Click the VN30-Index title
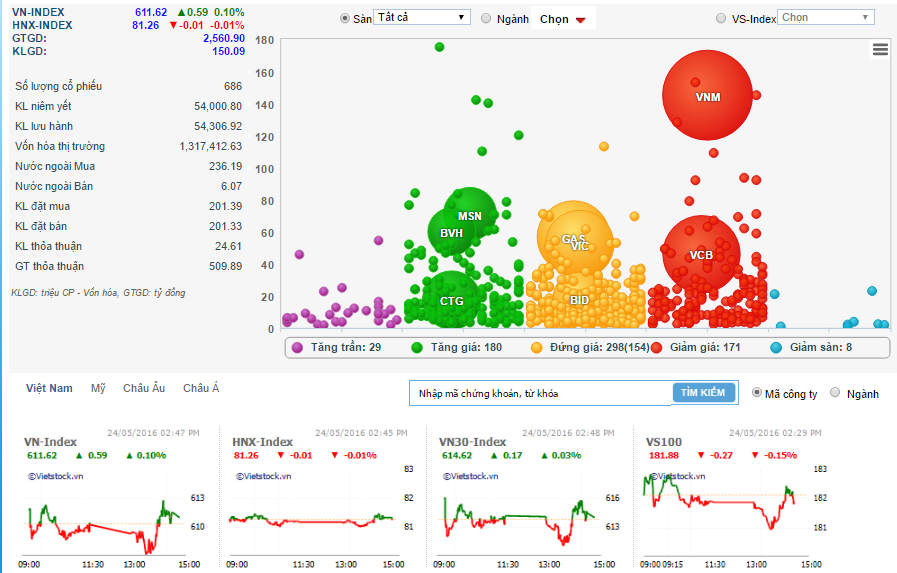This screenshot has width=897, height=573. pyautogui.click(x=472, y=441)
